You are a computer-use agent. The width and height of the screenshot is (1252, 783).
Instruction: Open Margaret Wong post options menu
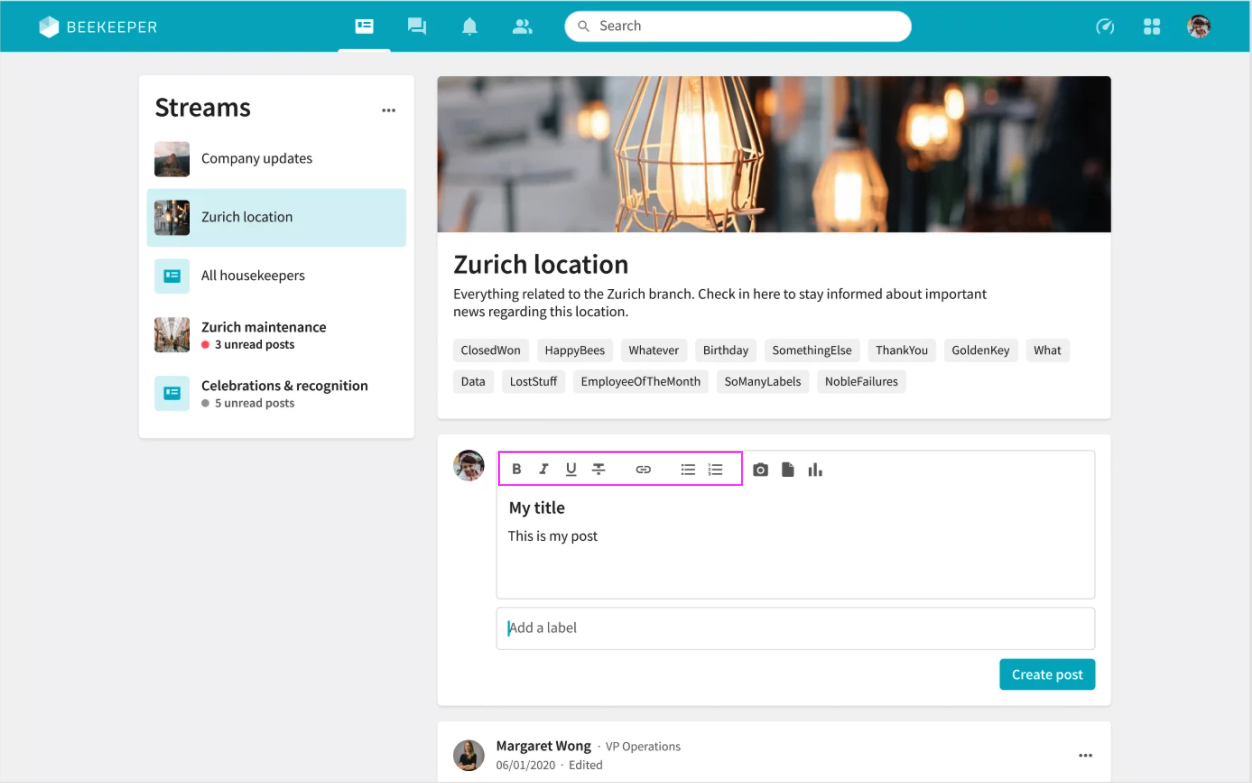tap(1085, 755)
